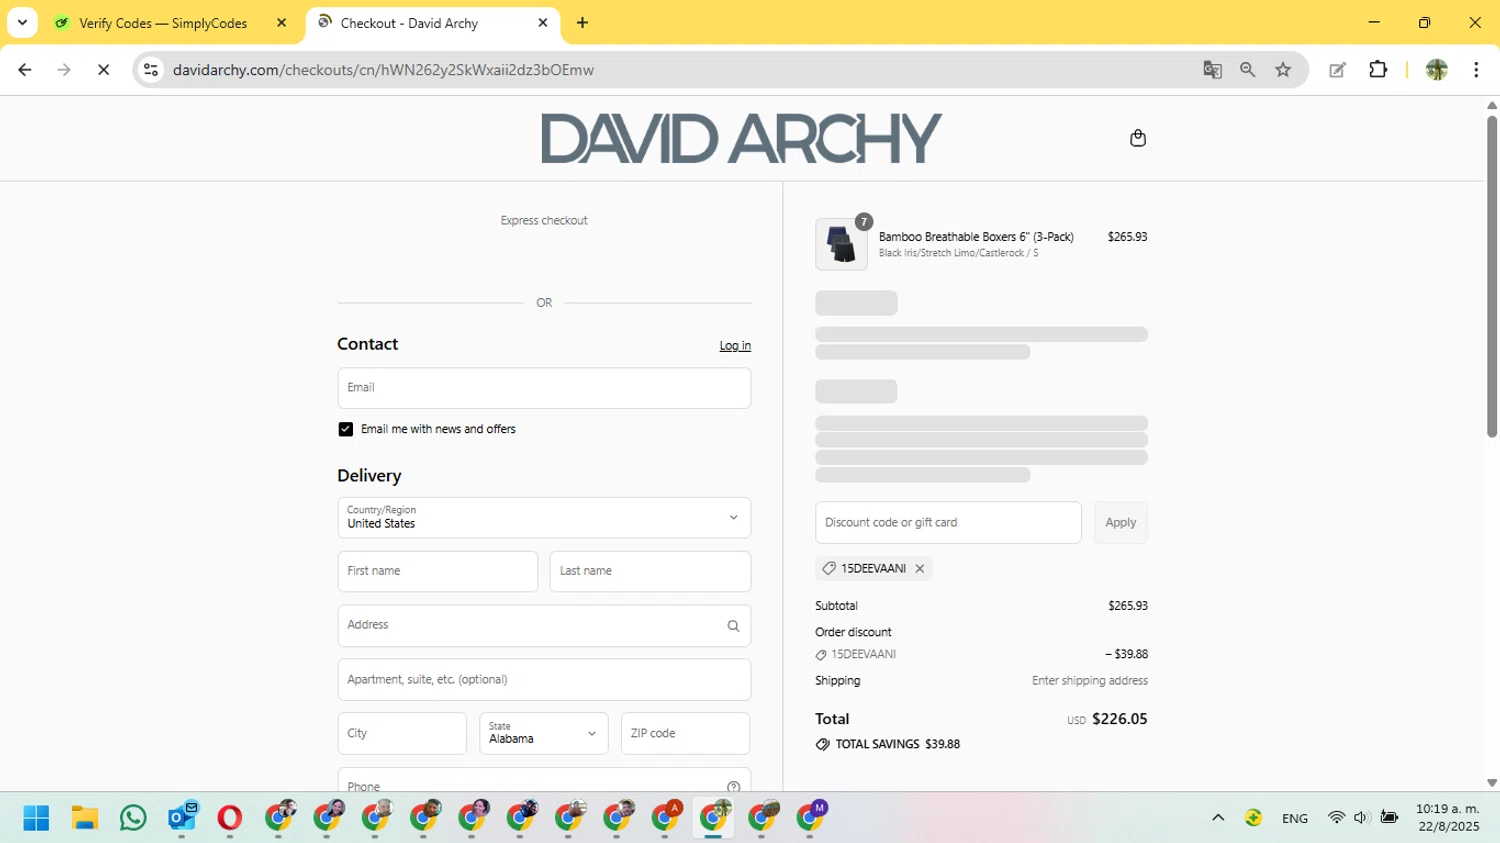Open the State dropdown showing Alabama
Image resolution: width=1500 pixels, height=843 pixels.
543,733
